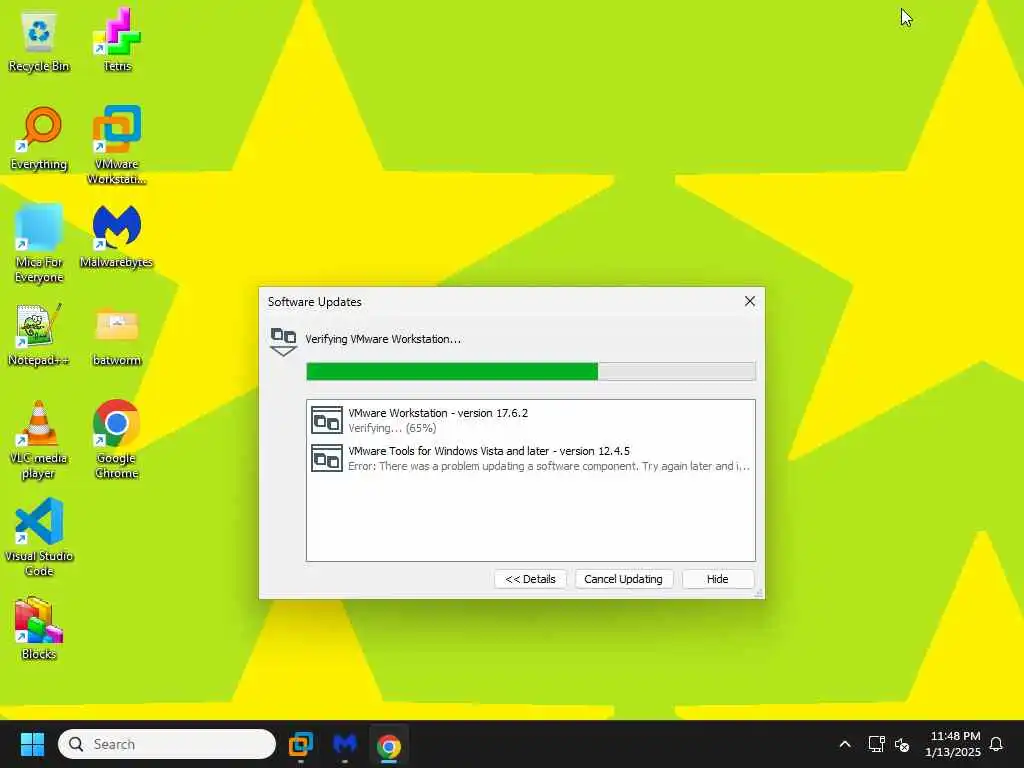1024x768 pixels.
Task: Click the 'Verifying... (65%)' status line
Action: [x=392, y=428]
